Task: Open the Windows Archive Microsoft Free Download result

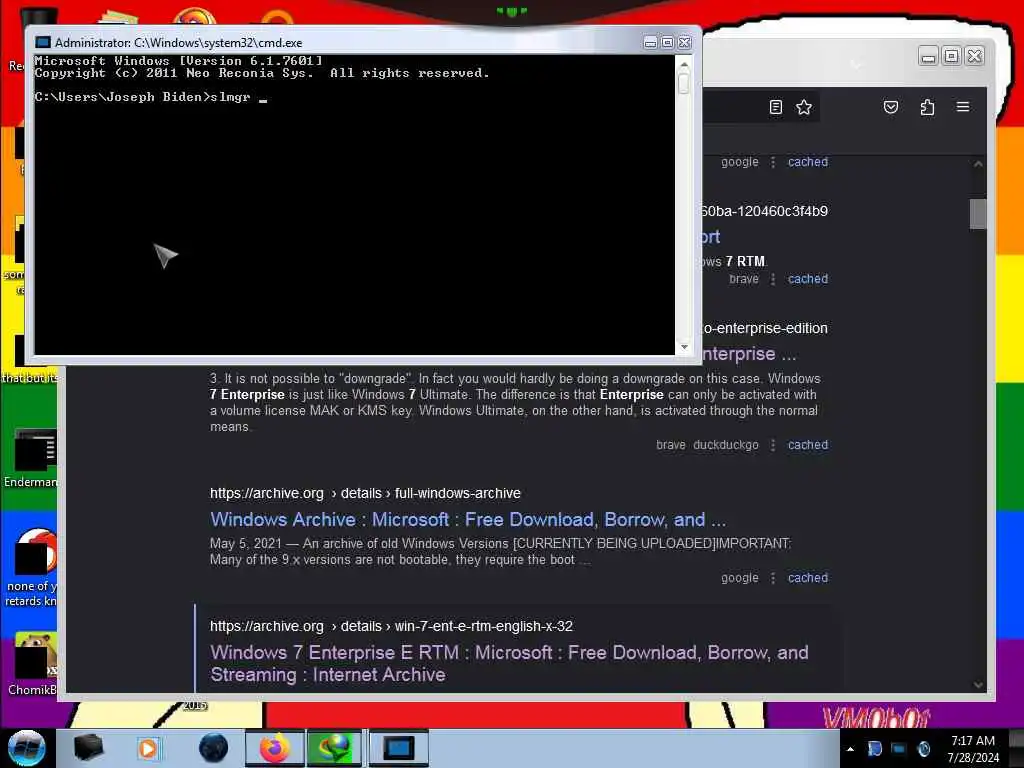Action: pyautogui.click(x=468, y=520)
